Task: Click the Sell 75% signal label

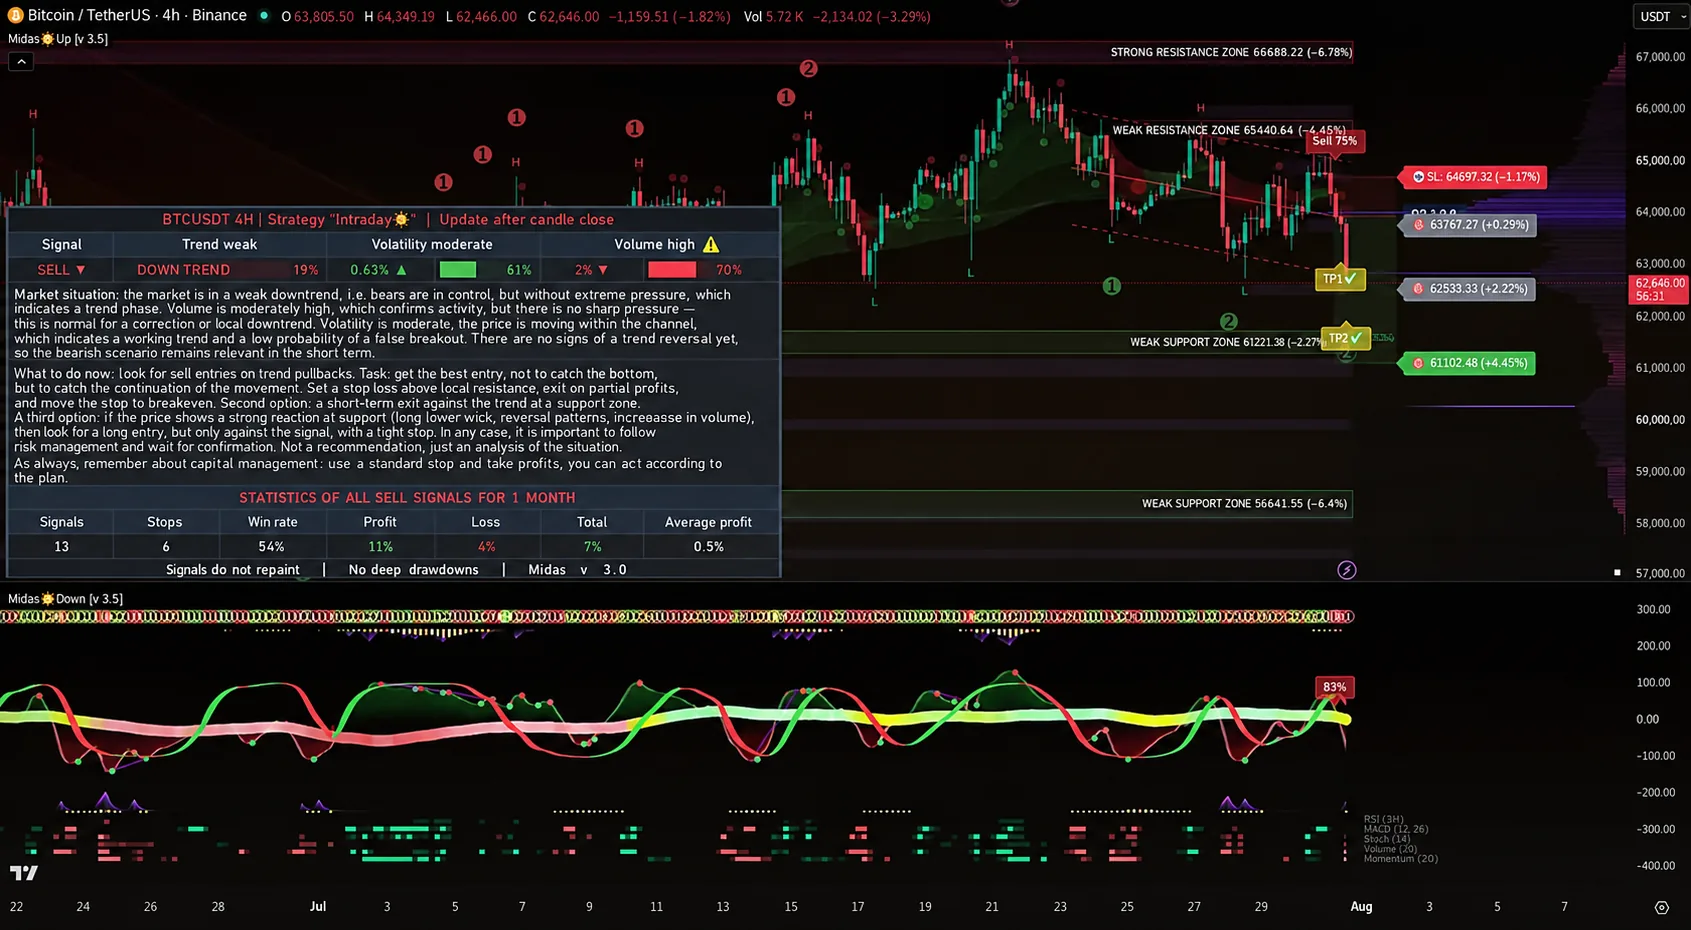Action: pos(1335,141)
